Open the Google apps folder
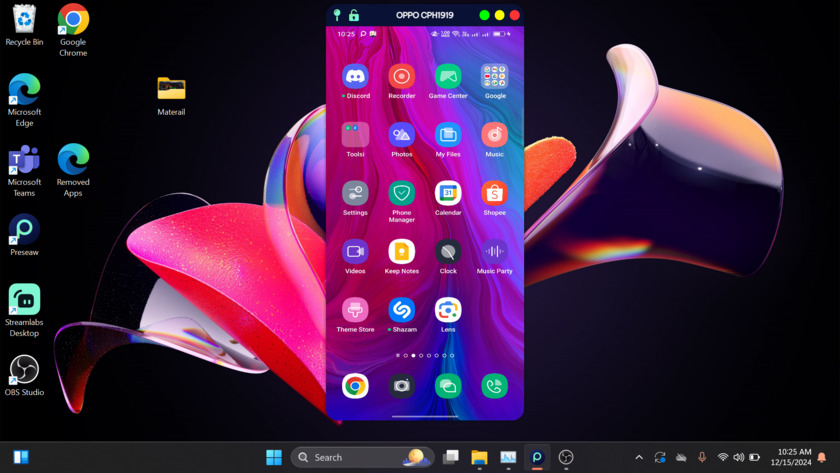Screen dimensions: 840x473 click(x=494, y=77)
